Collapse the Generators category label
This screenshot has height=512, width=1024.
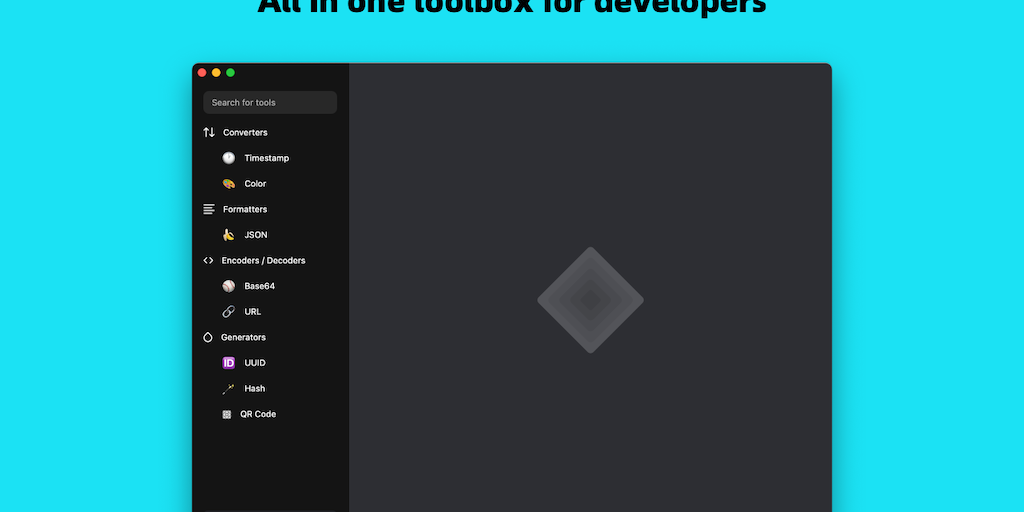coord(243,337)
